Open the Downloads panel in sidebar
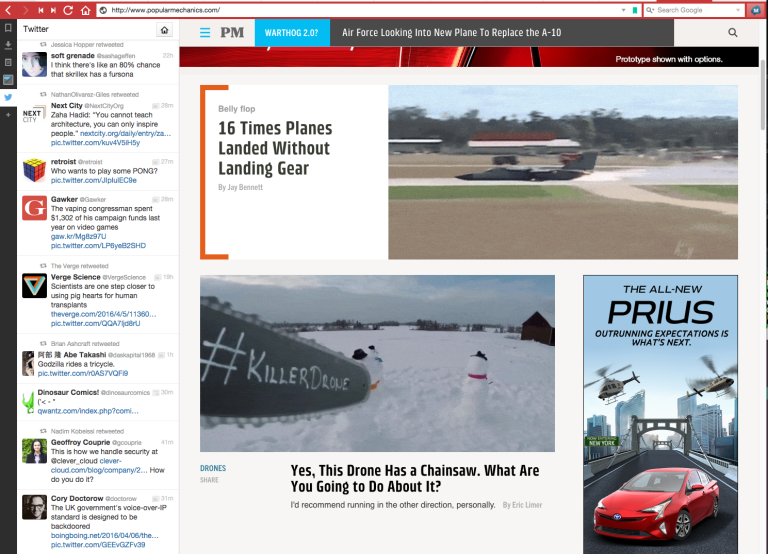Screen dimensions: 768x554 [x=8, y=45]
